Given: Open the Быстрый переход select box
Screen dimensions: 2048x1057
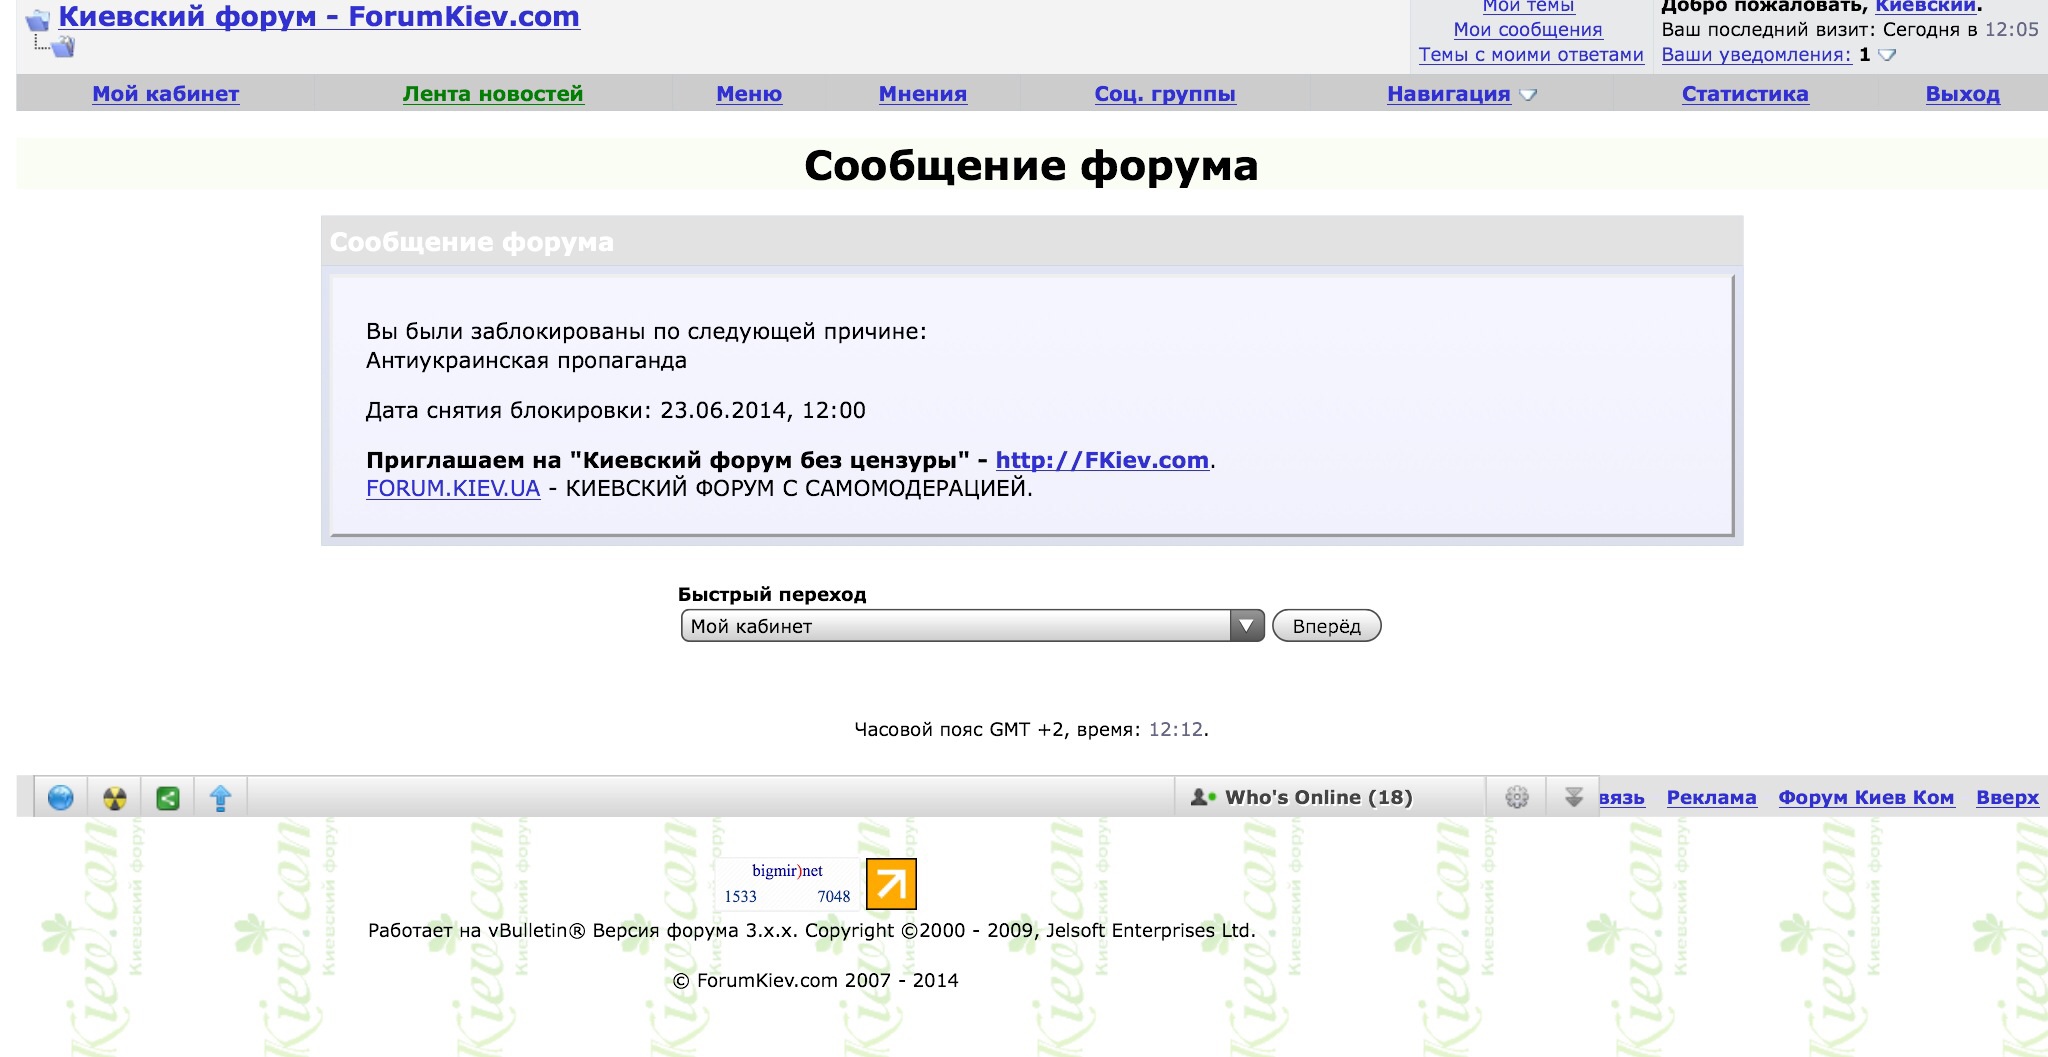Looking at the screenshot, I should pos(972,626).
